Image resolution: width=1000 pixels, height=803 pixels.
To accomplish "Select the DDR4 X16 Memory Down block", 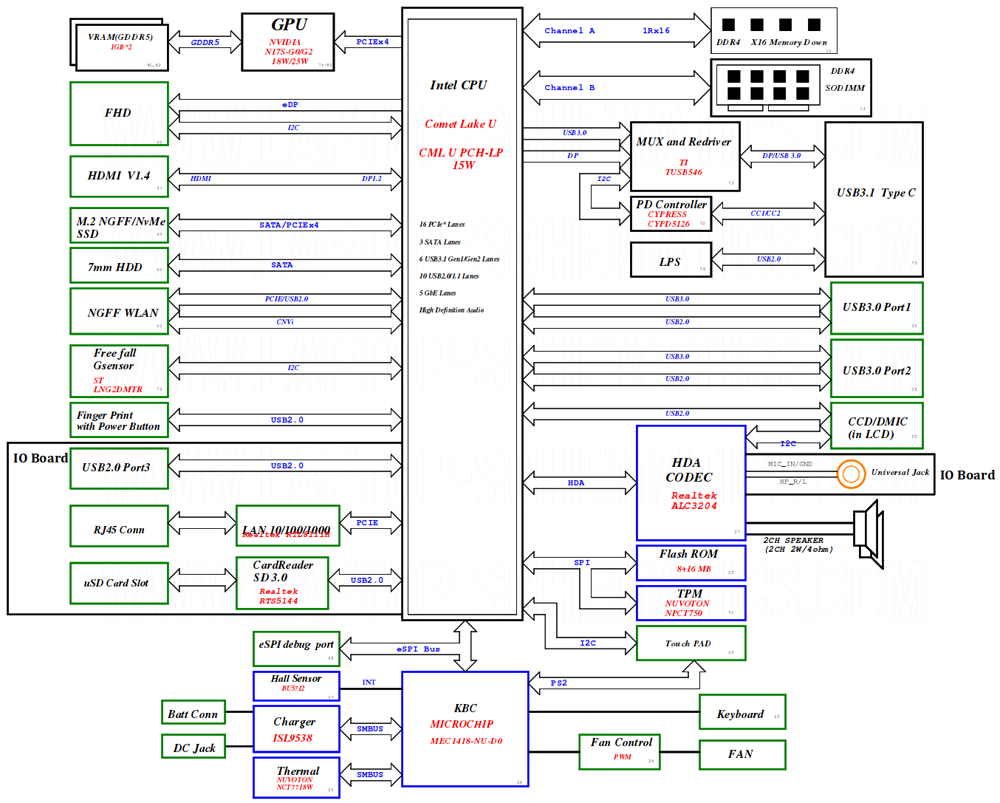I will (774, 31).
